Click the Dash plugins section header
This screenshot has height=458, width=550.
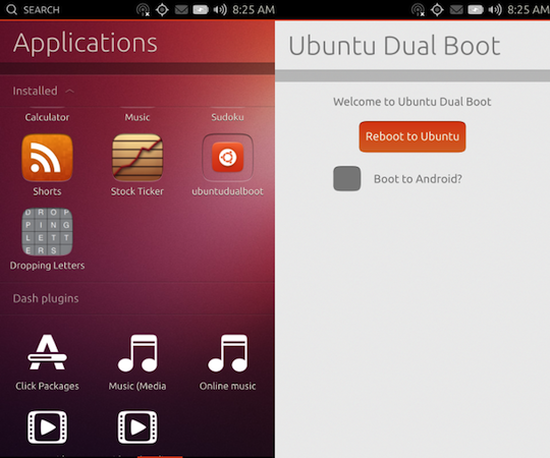click(46, 299)
